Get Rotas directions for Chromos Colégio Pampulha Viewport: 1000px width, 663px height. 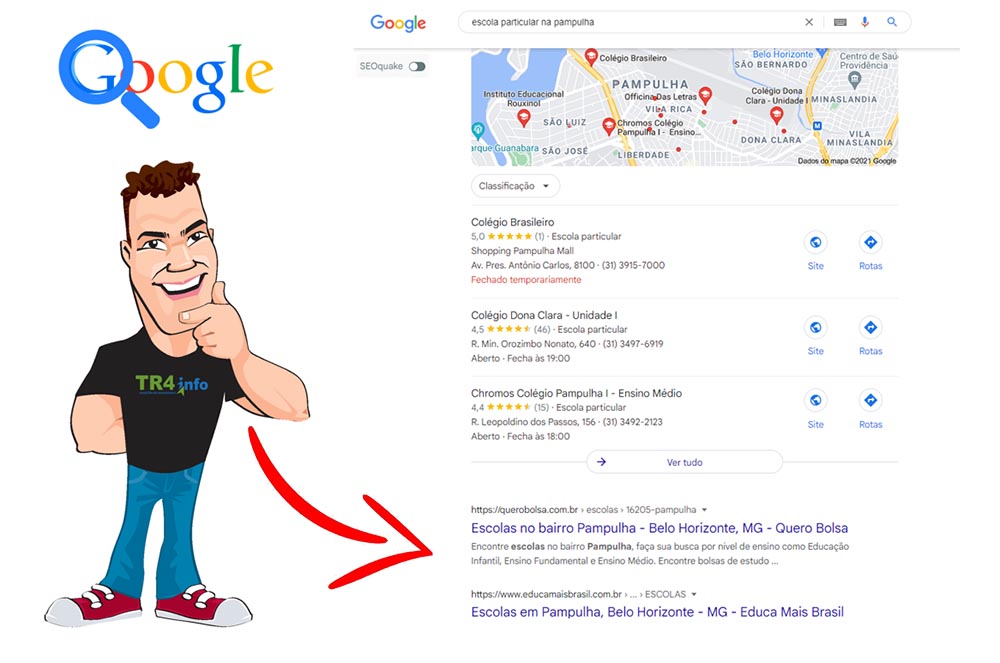point(871,400)
